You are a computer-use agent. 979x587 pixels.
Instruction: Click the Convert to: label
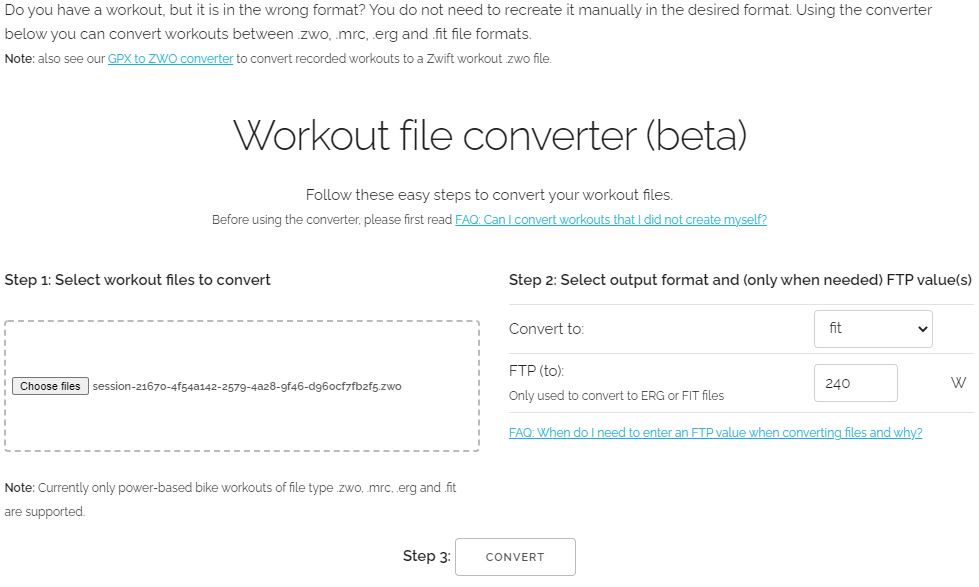pyautogui.click(x=546, y=329)
